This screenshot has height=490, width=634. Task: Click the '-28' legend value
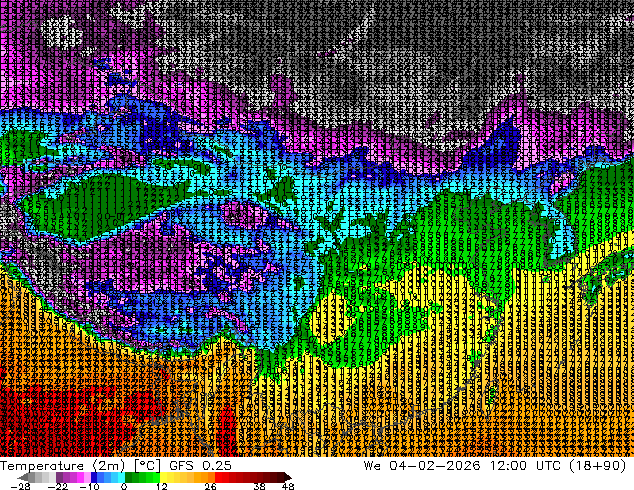coord(20,486)
